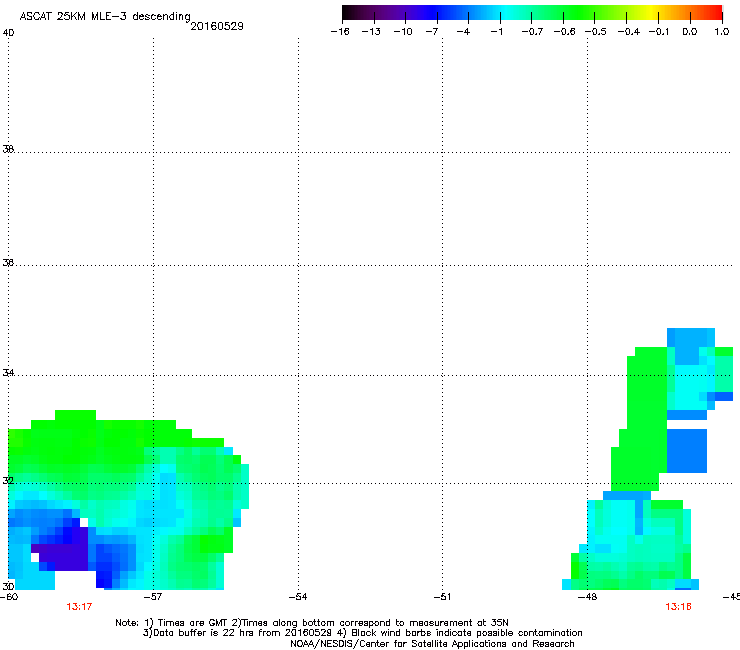Click the -0.4 label on the color scale
Screen dimensions: 740x650
pos(629,32)
